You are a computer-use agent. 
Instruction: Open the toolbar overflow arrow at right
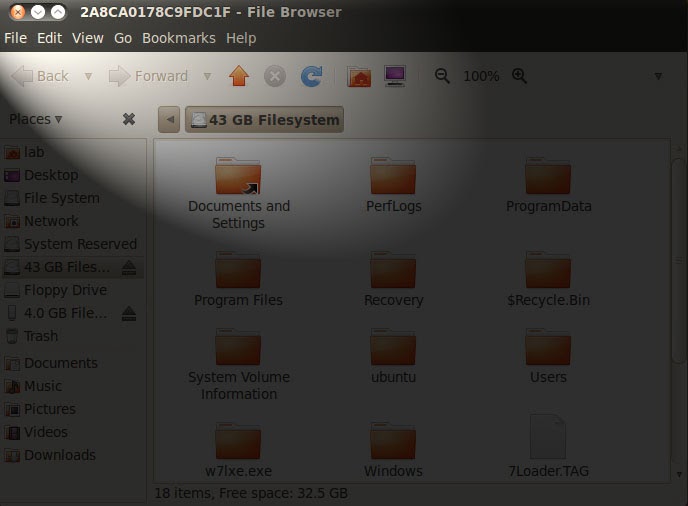click(x=658, y=76)
